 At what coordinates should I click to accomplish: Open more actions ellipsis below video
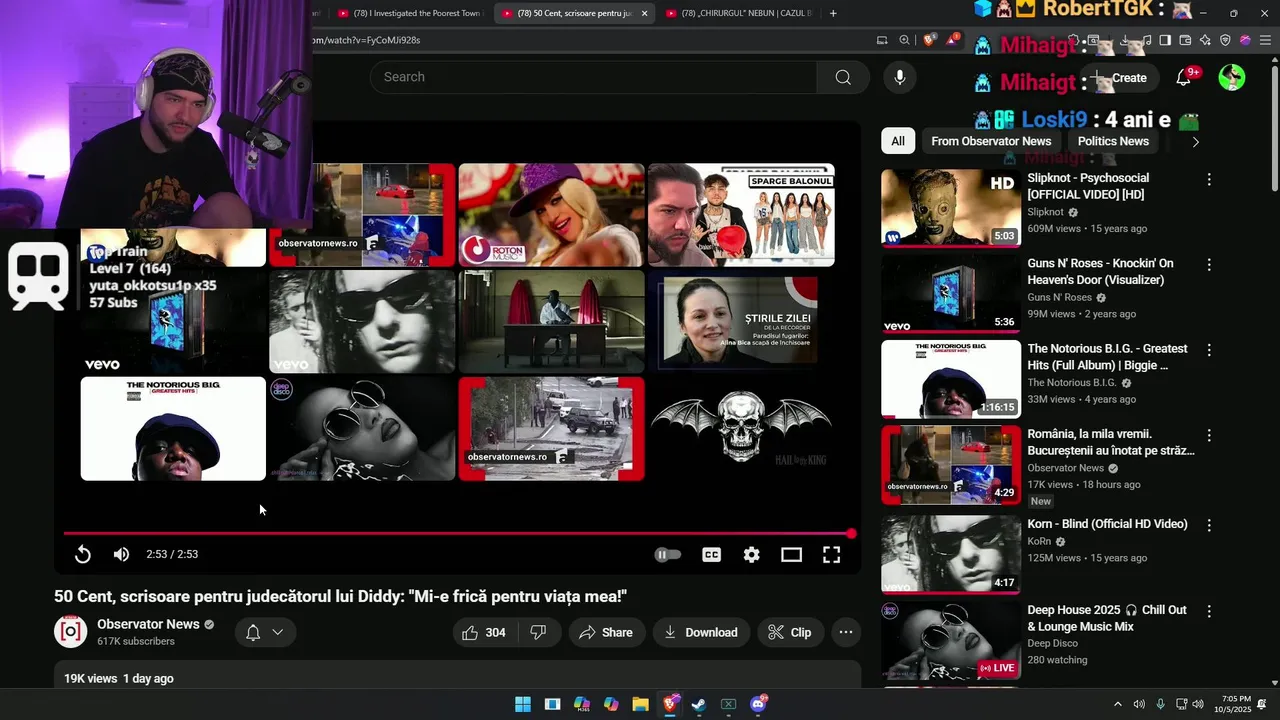tap(845, 632)
